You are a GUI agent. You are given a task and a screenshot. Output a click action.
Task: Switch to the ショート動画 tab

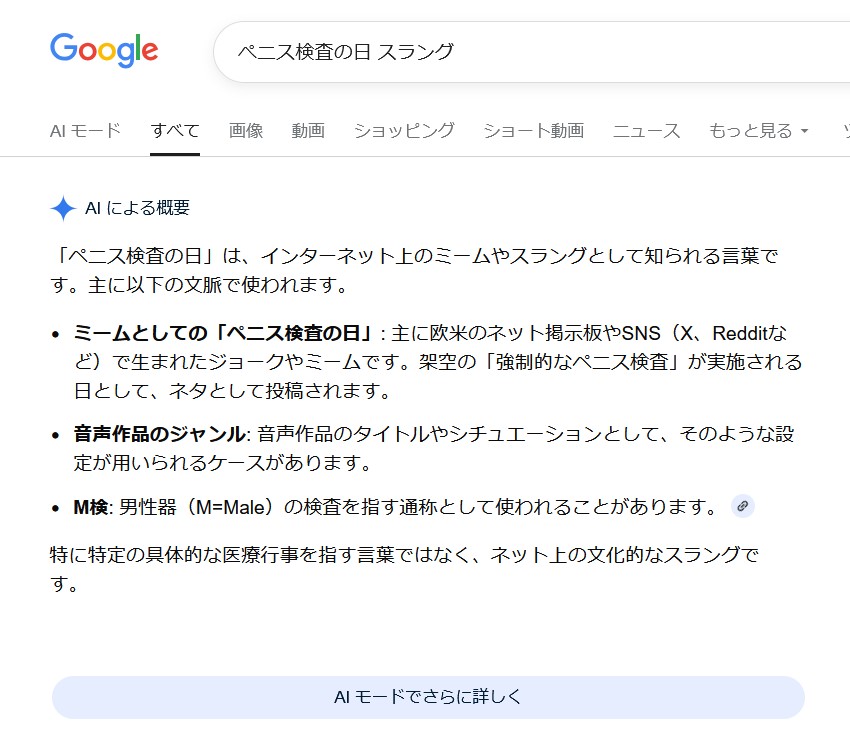[x=533, y=130]
